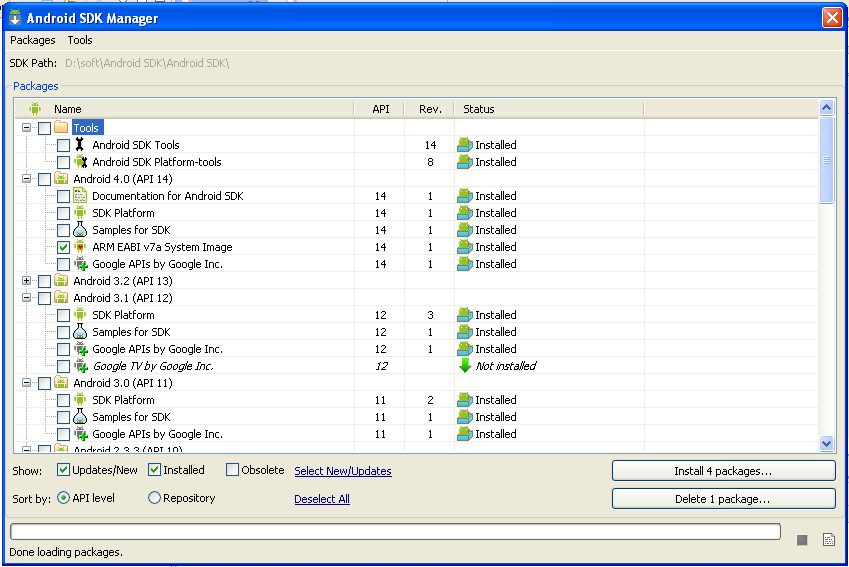Toggle the Updates/New filter checkbox
The image size is (849, 567).
pyautogui.click(x=63, y=470)
